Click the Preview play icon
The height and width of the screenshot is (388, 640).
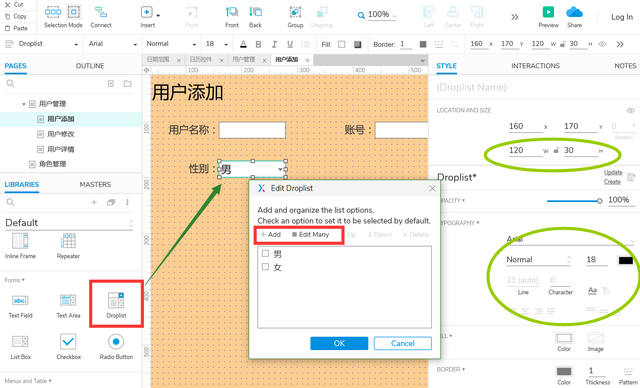(x=548, y=12)
